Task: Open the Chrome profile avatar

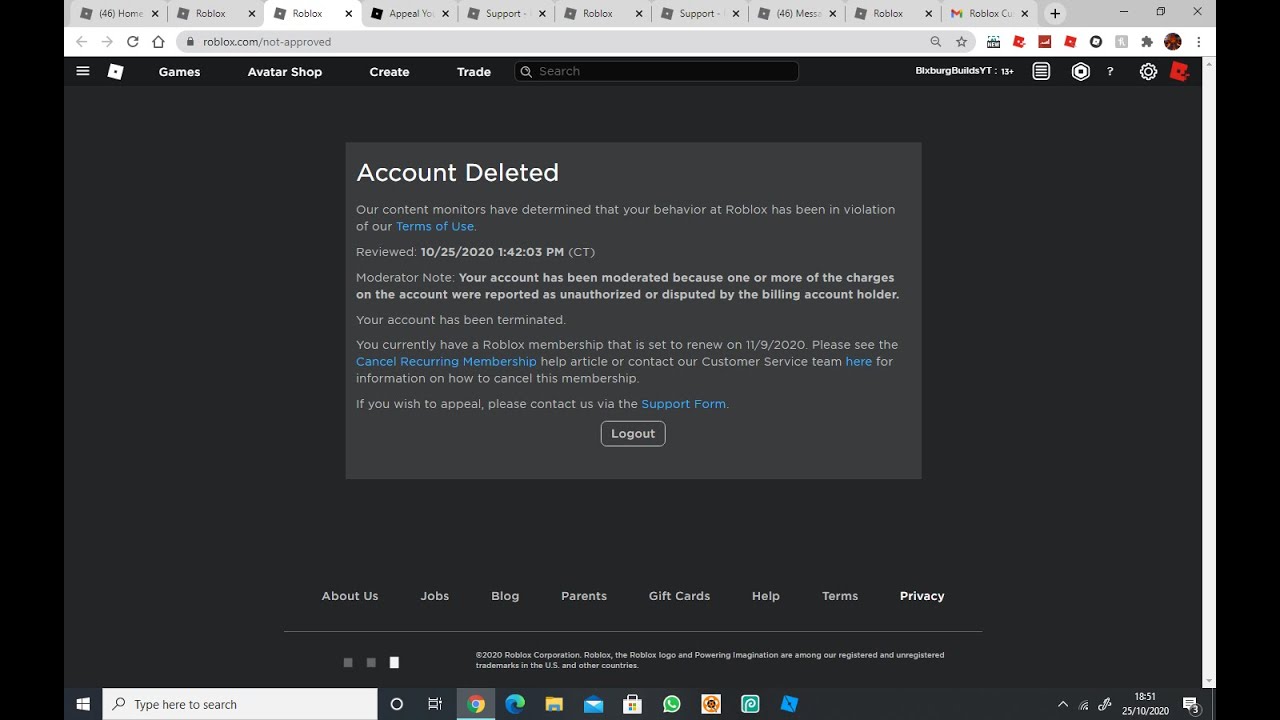Action: coord(1173,42)
